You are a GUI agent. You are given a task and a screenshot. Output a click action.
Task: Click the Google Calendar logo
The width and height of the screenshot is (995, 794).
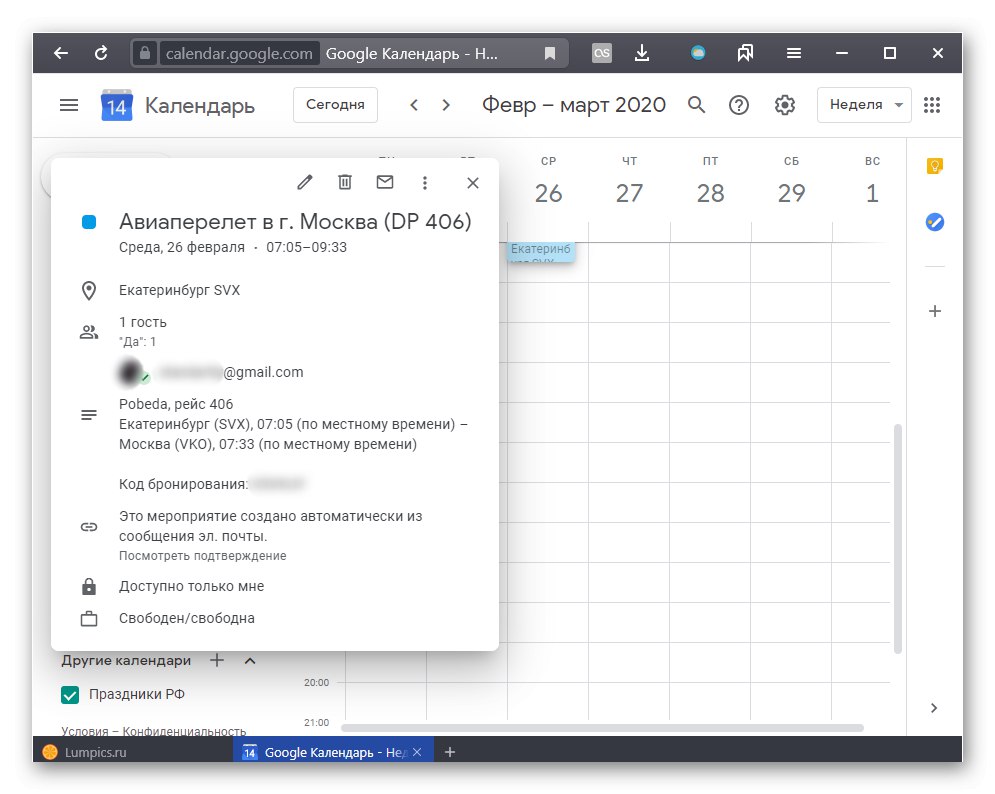[x=117, y=105]
